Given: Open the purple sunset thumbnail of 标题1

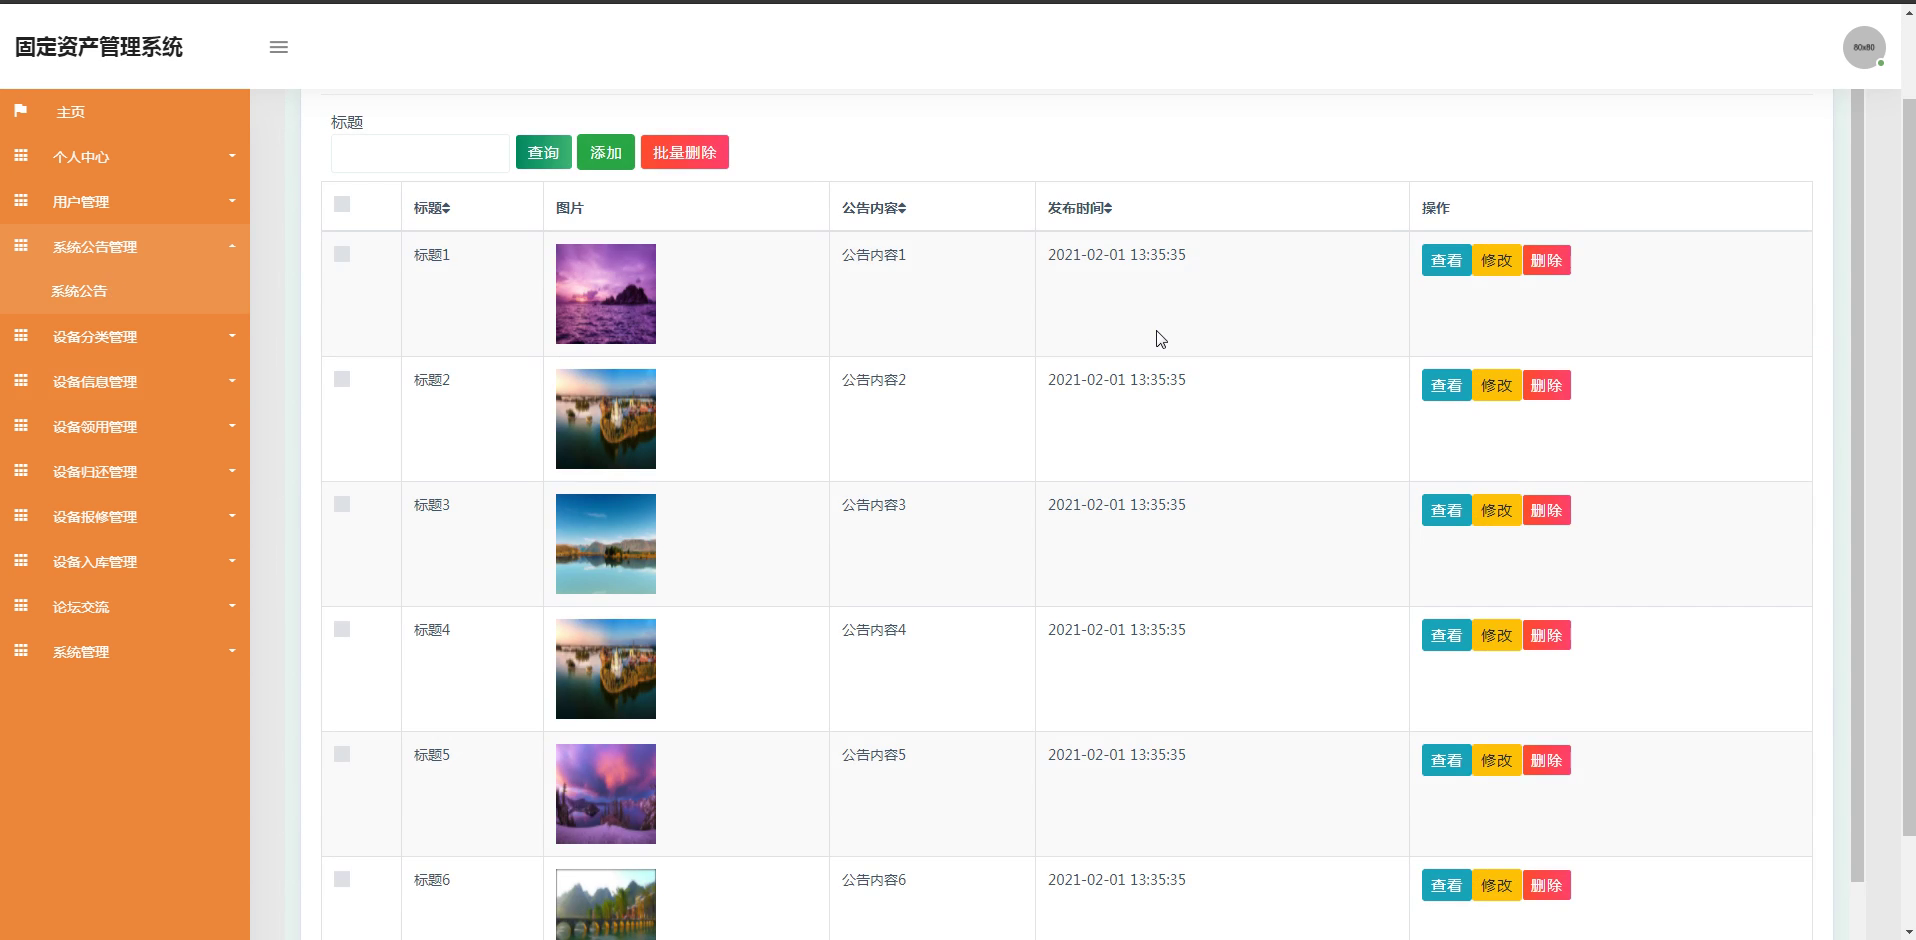Looking at the screenshot, I should pos(606,294).
